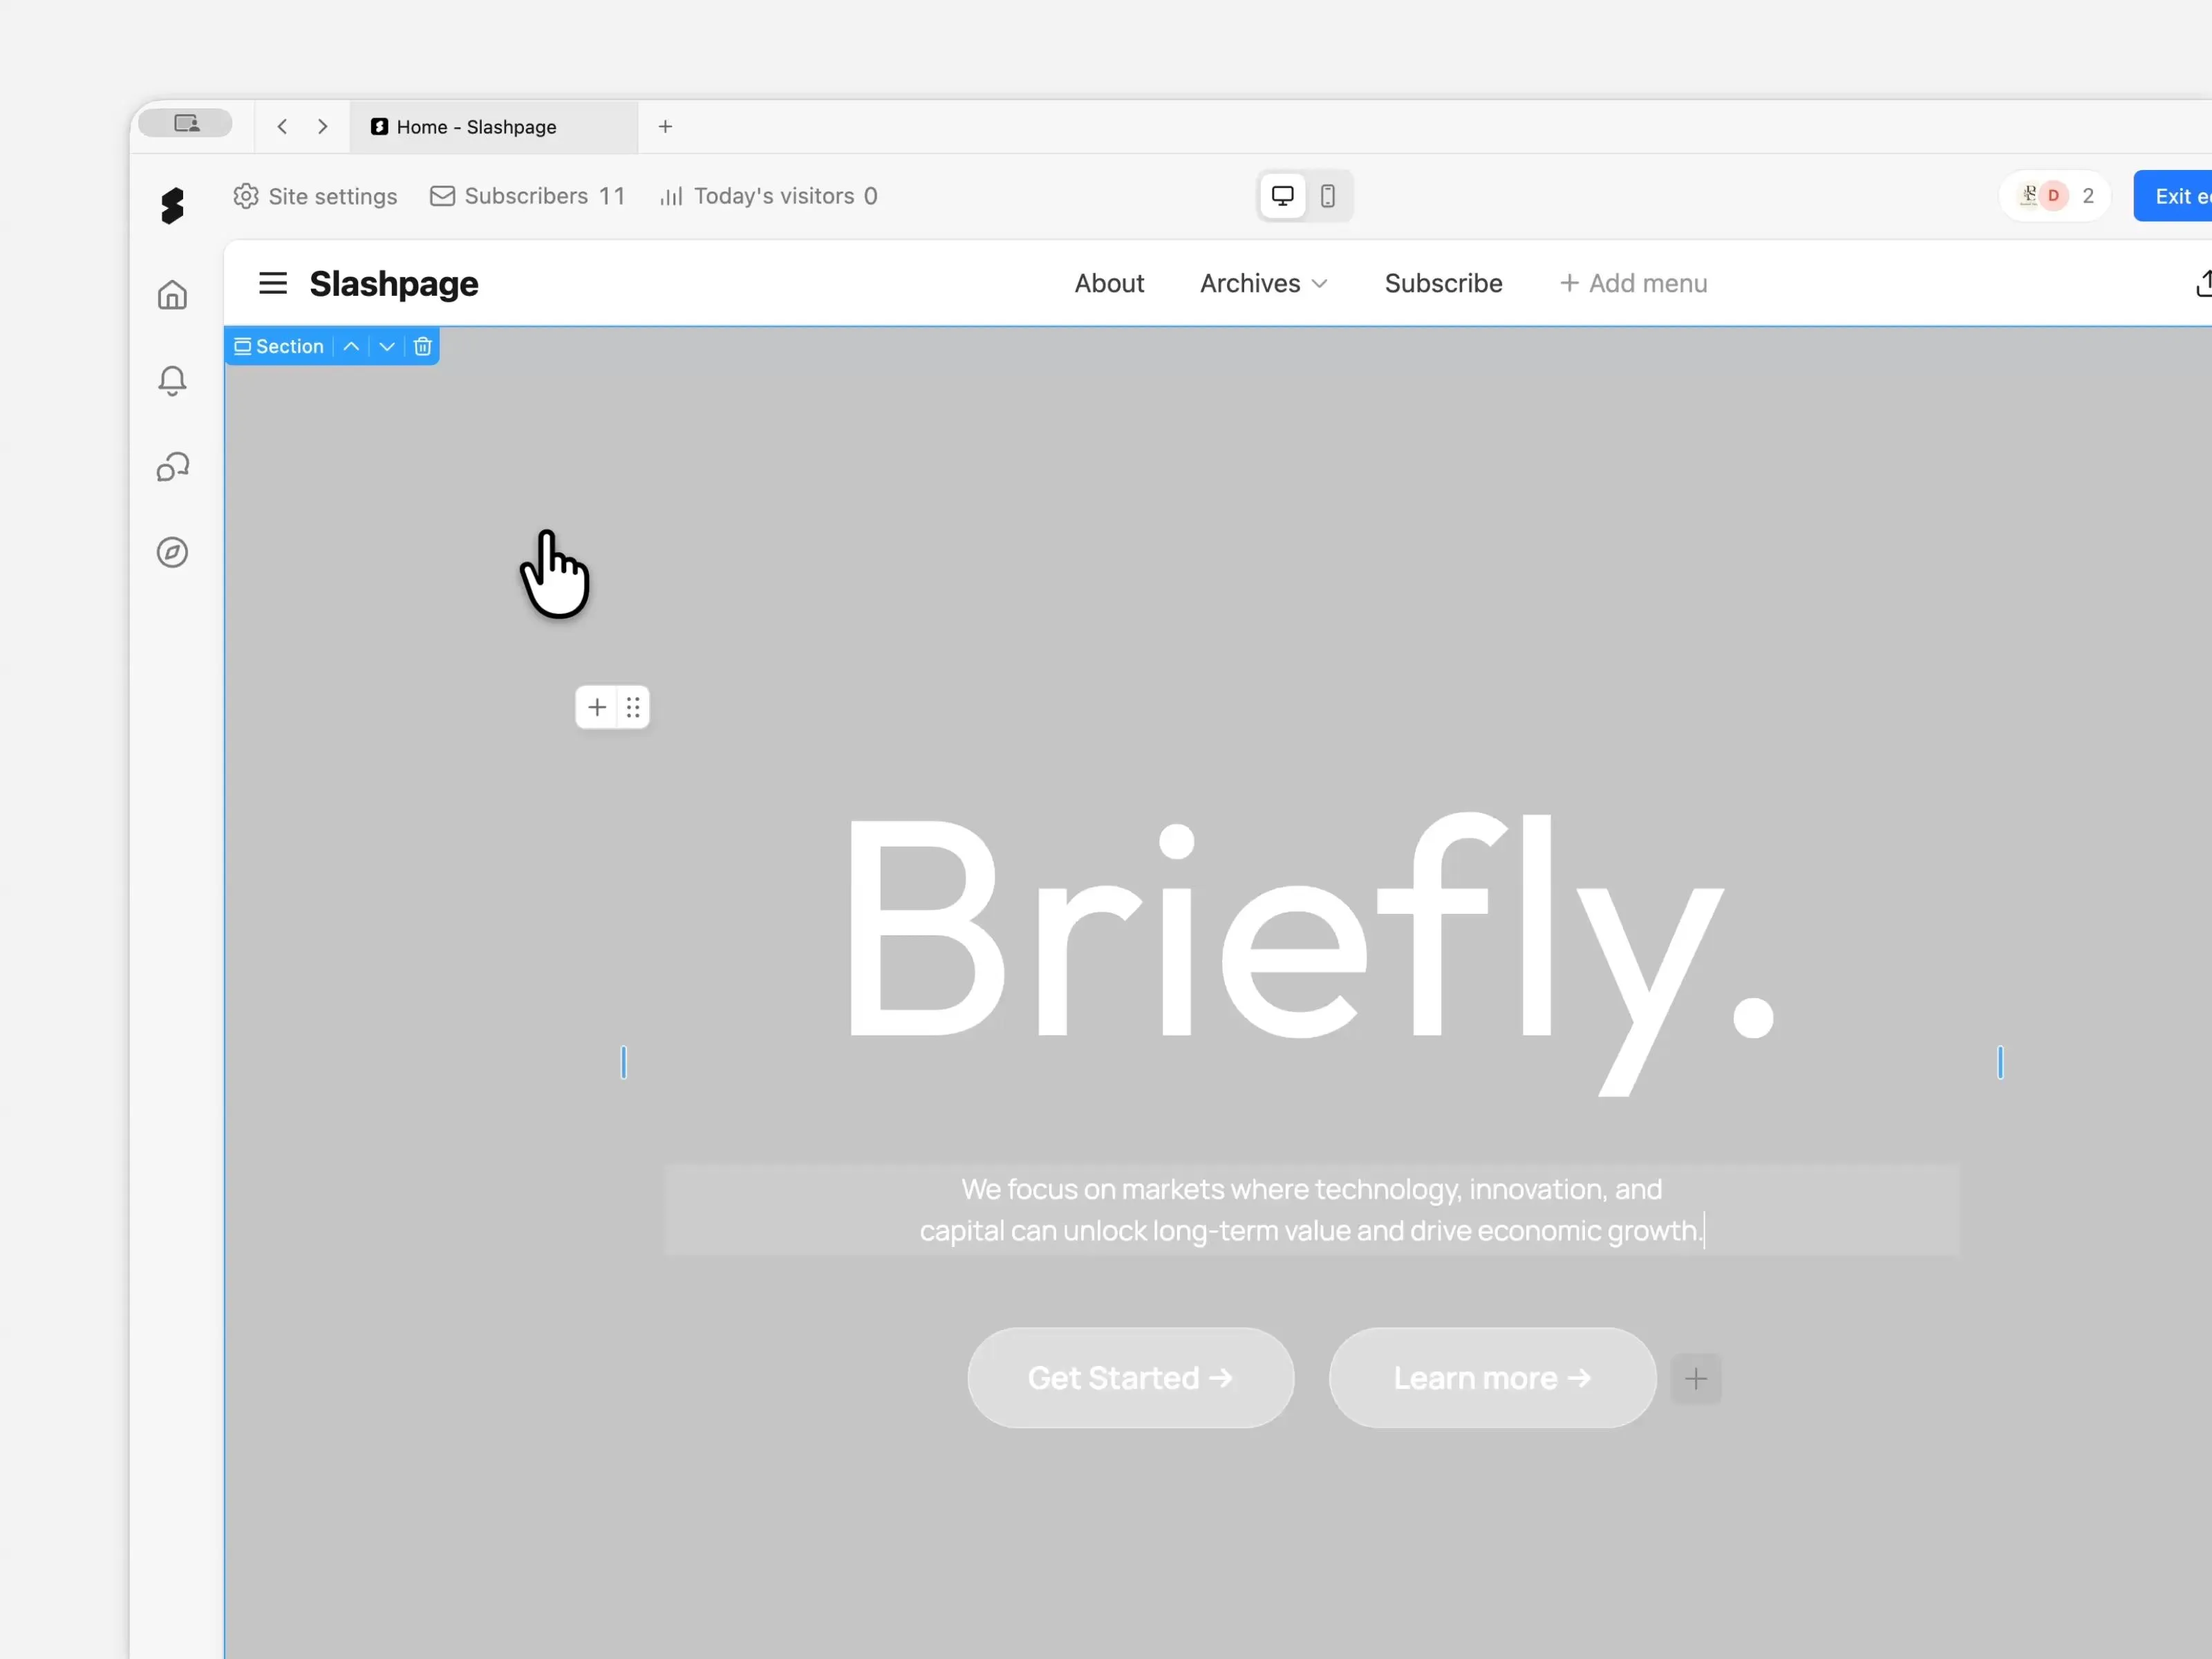Open the chat messages sidebar icon
The width and height of the screenshot is (2212, 1659).
click(x=172, y=467)
